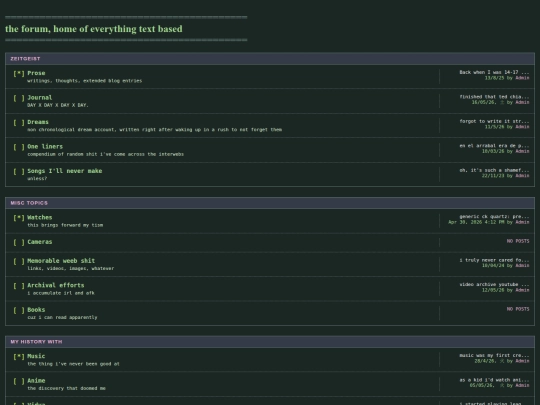
Task: Open the Prose forum
Action: pos(36,73)
